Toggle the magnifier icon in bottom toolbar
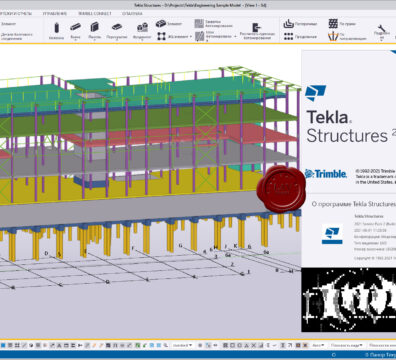 coord(166,345)
